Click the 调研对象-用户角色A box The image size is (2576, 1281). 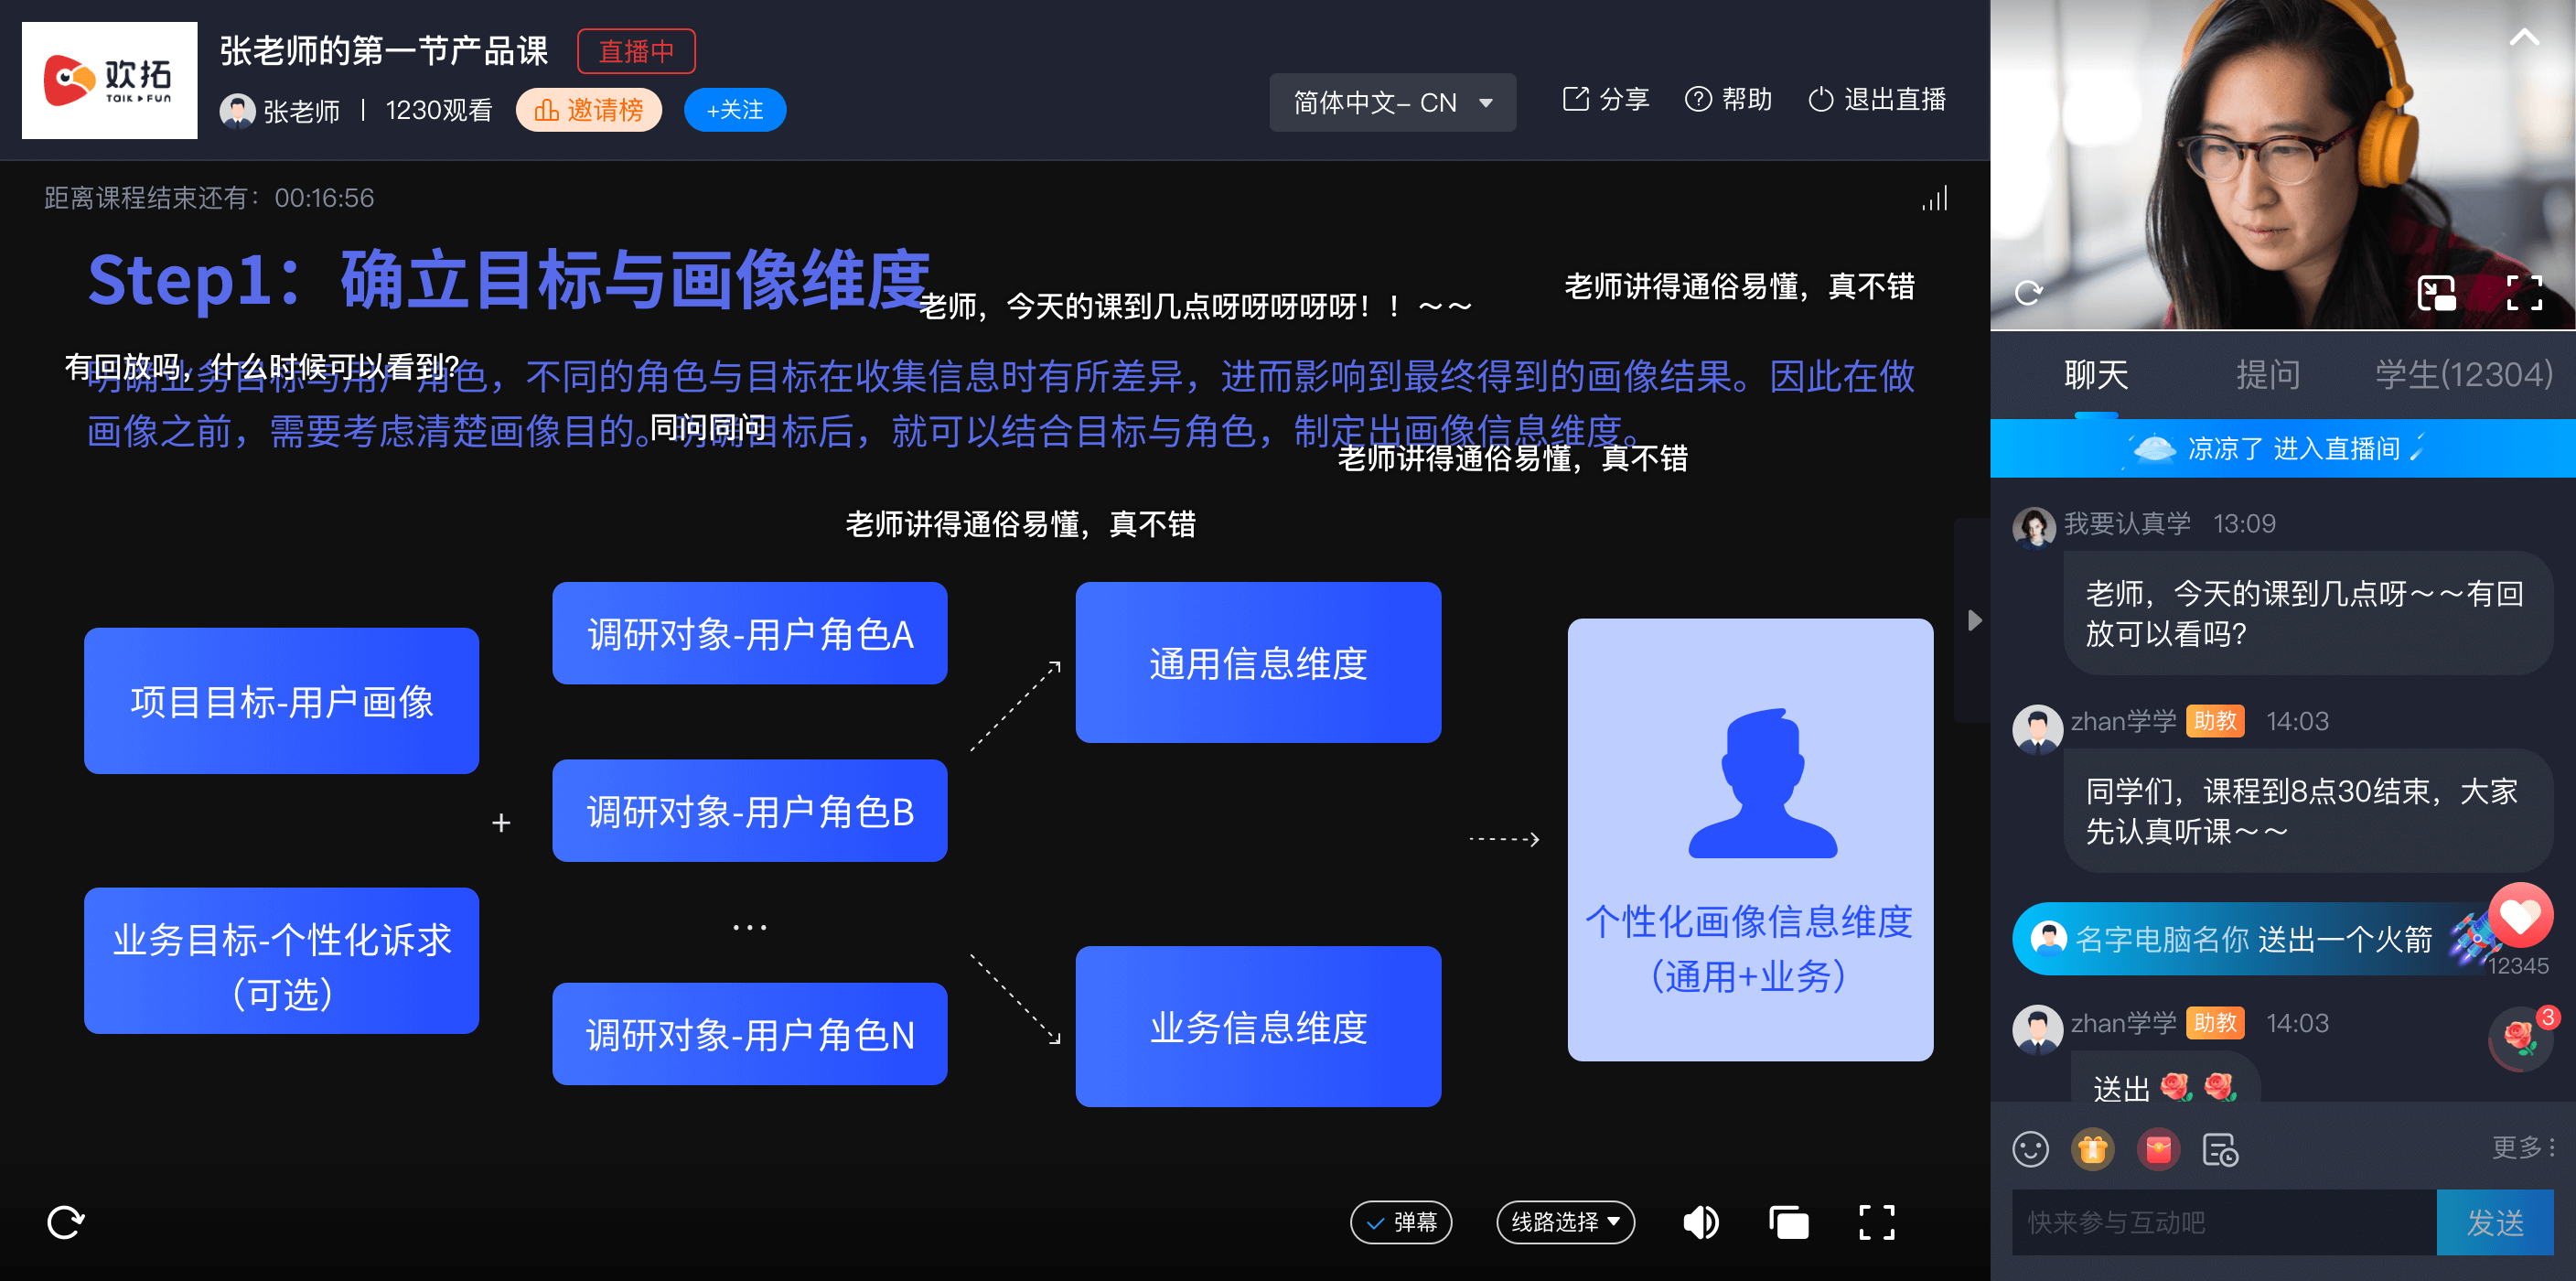pos(749,634)
